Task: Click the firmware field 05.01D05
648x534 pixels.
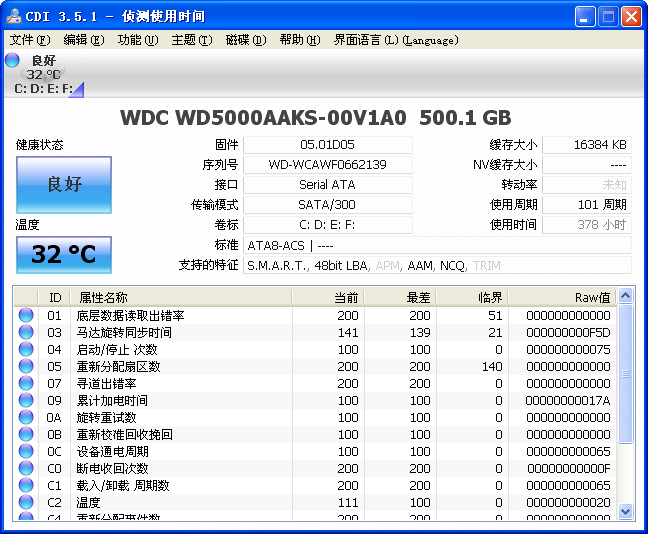Action: coord(328,145)
